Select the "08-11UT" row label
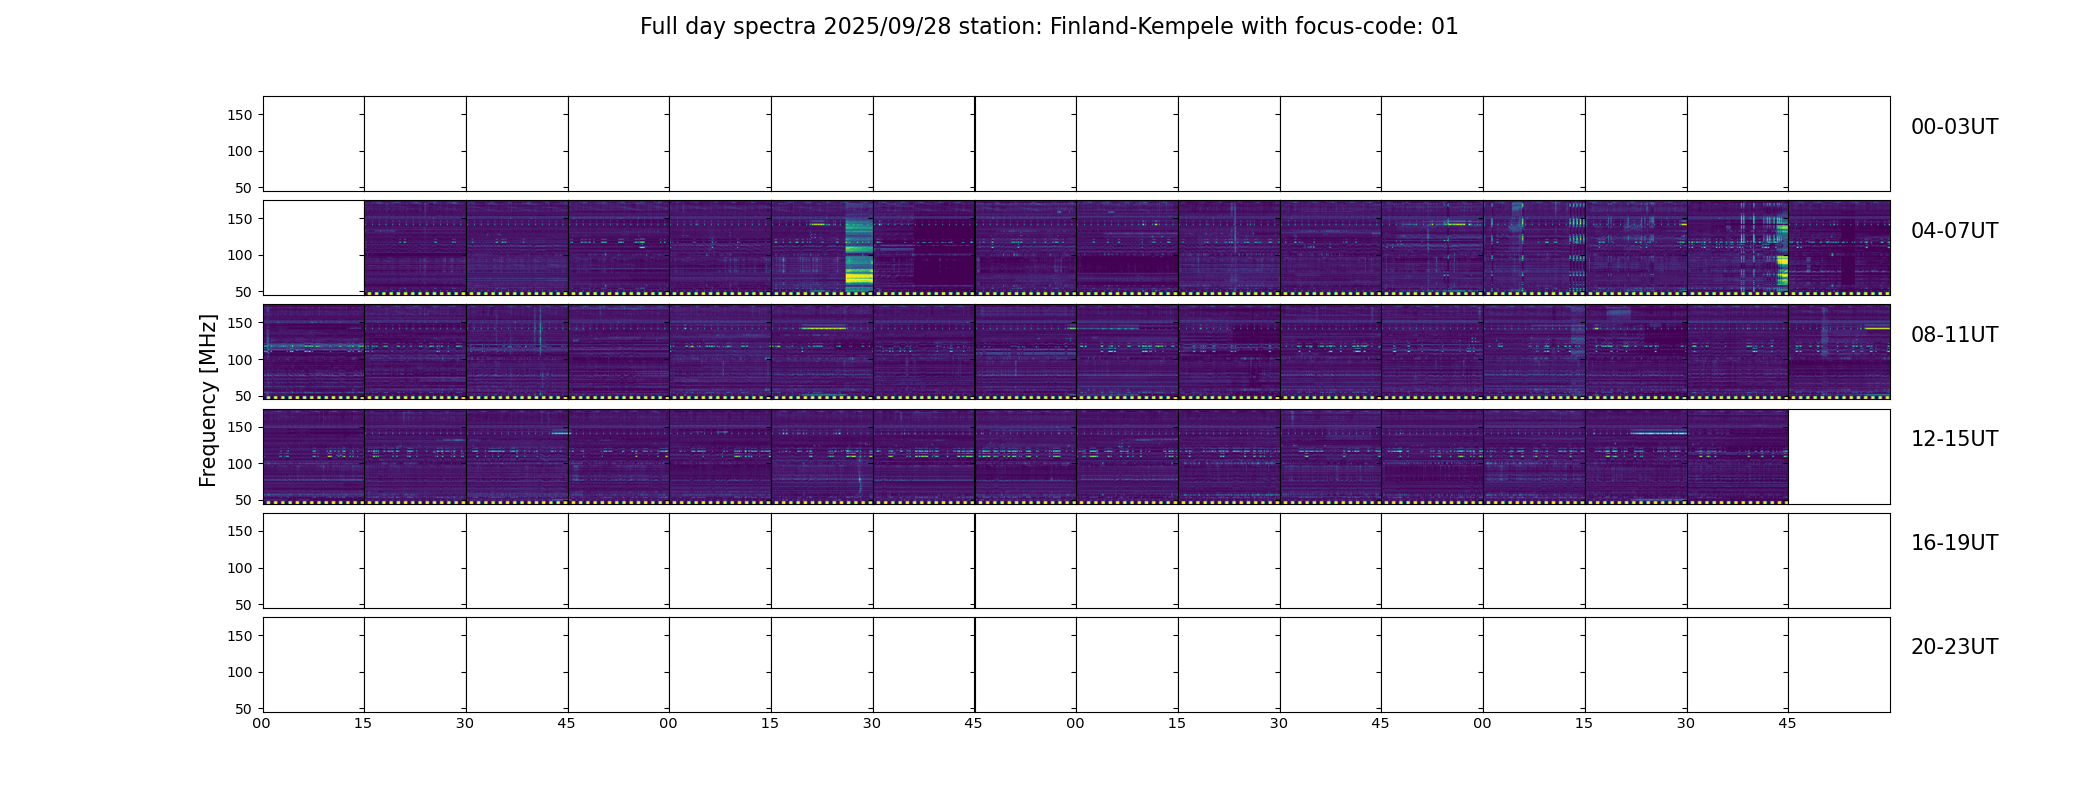Image resolution: width=2100 pixels, height=800 pixels. pos(1954,335)
